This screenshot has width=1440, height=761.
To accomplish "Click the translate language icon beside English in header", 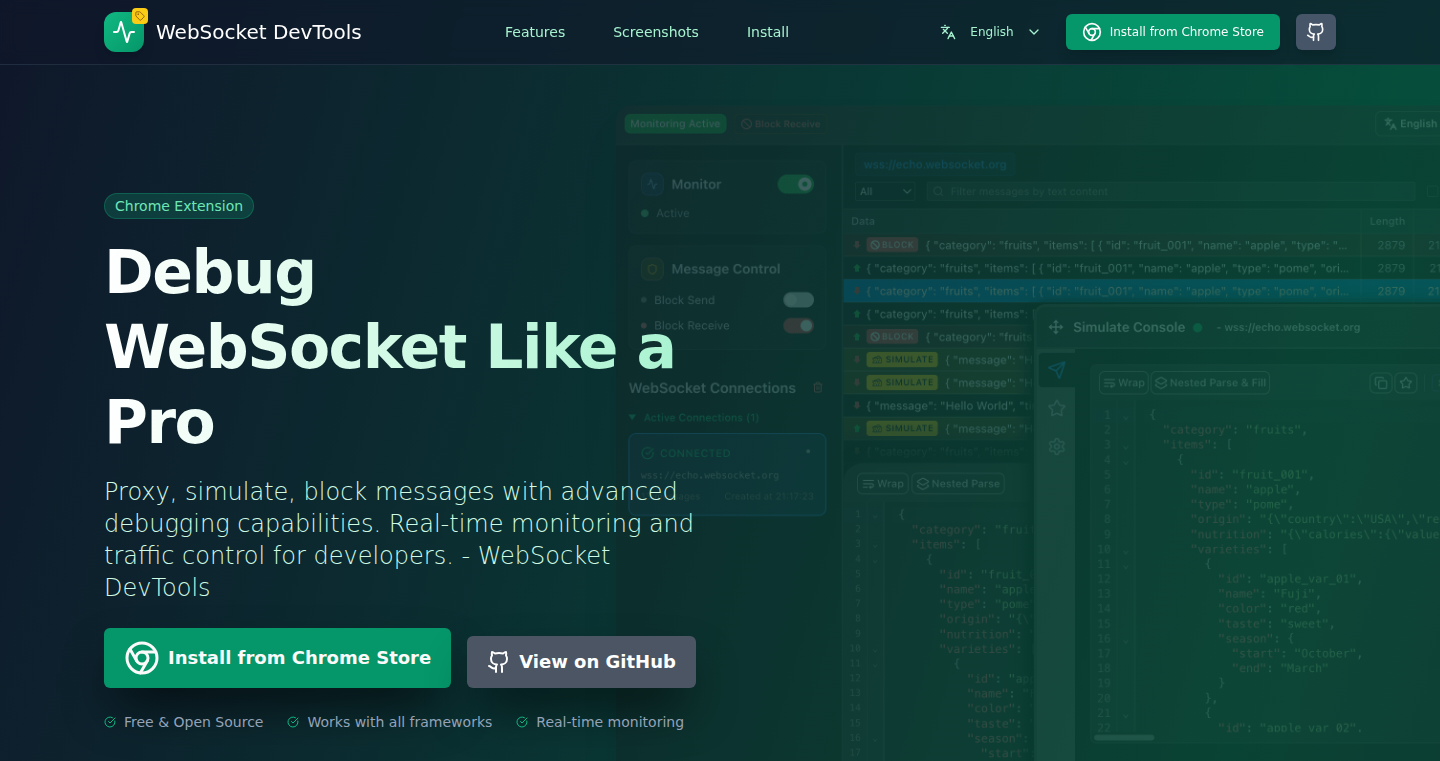I will pyautogui.click(x=948, y=32).
